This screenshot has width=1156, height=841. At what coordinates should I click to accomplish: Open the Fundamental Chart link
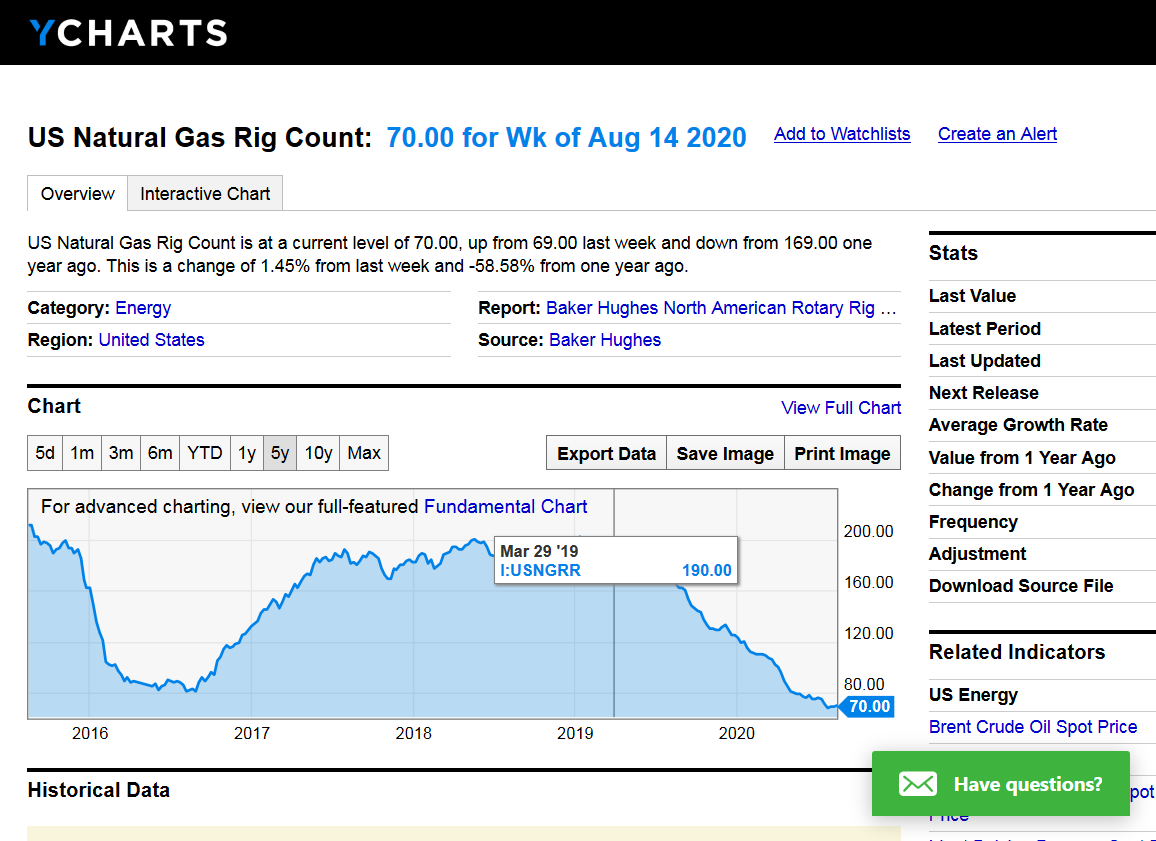pyautogui.click(x=506, y=506)
